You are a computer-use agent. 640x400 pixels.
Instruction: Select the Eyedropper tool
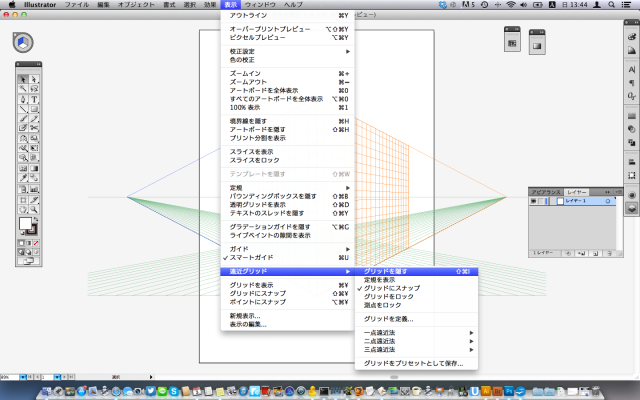[23, 178]
